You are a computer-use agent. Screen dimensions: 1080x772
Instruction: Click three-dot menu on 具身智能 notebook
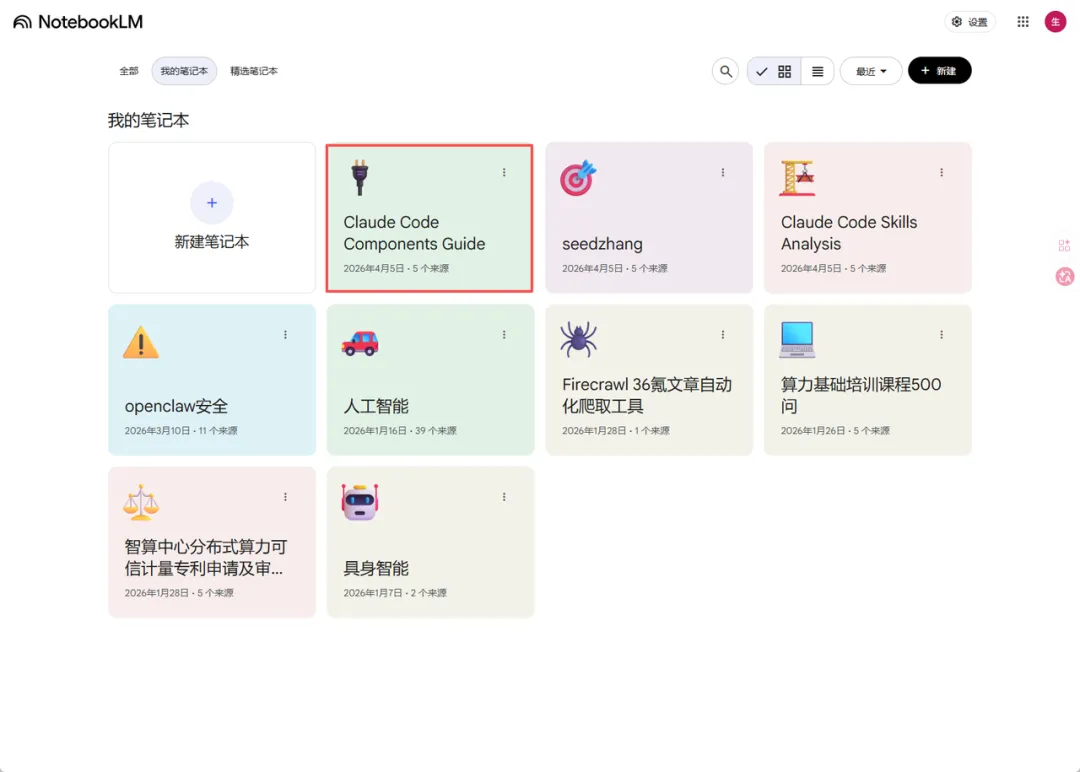(504, 497)
